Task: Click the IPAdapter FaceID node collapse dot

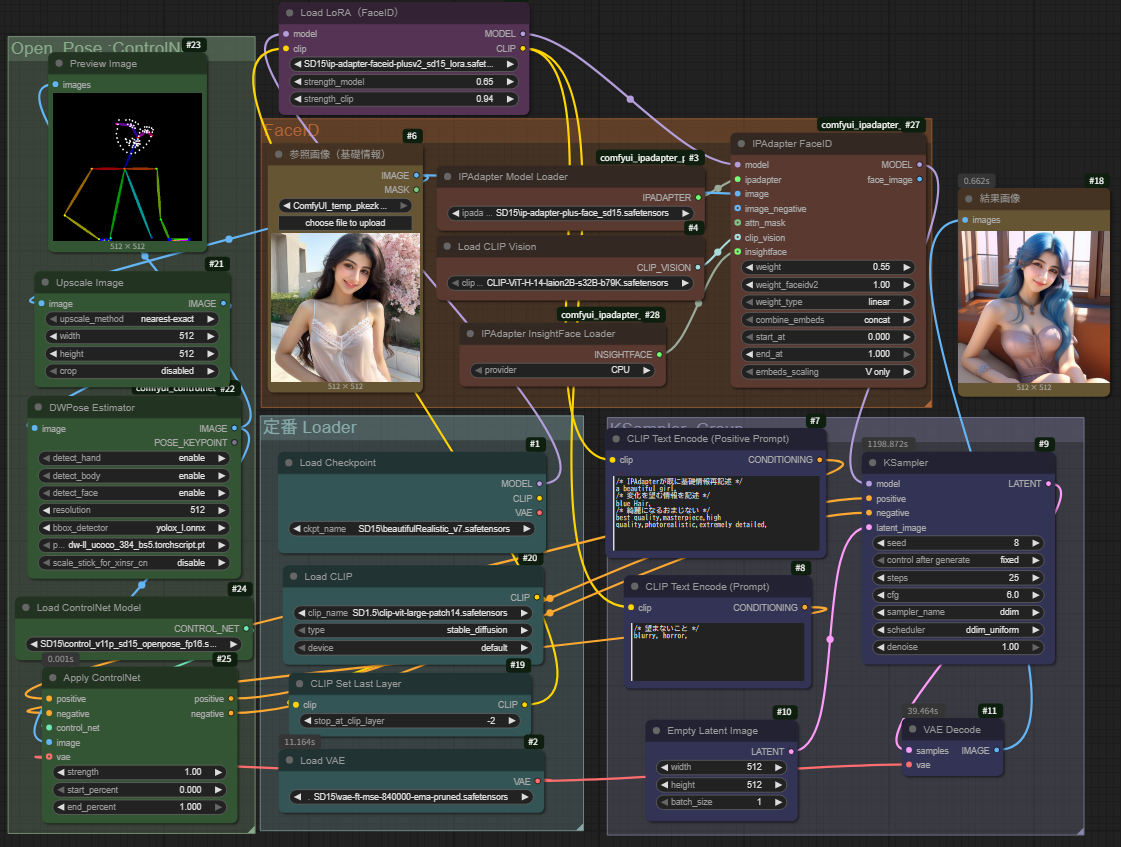Action: point(741,144)
